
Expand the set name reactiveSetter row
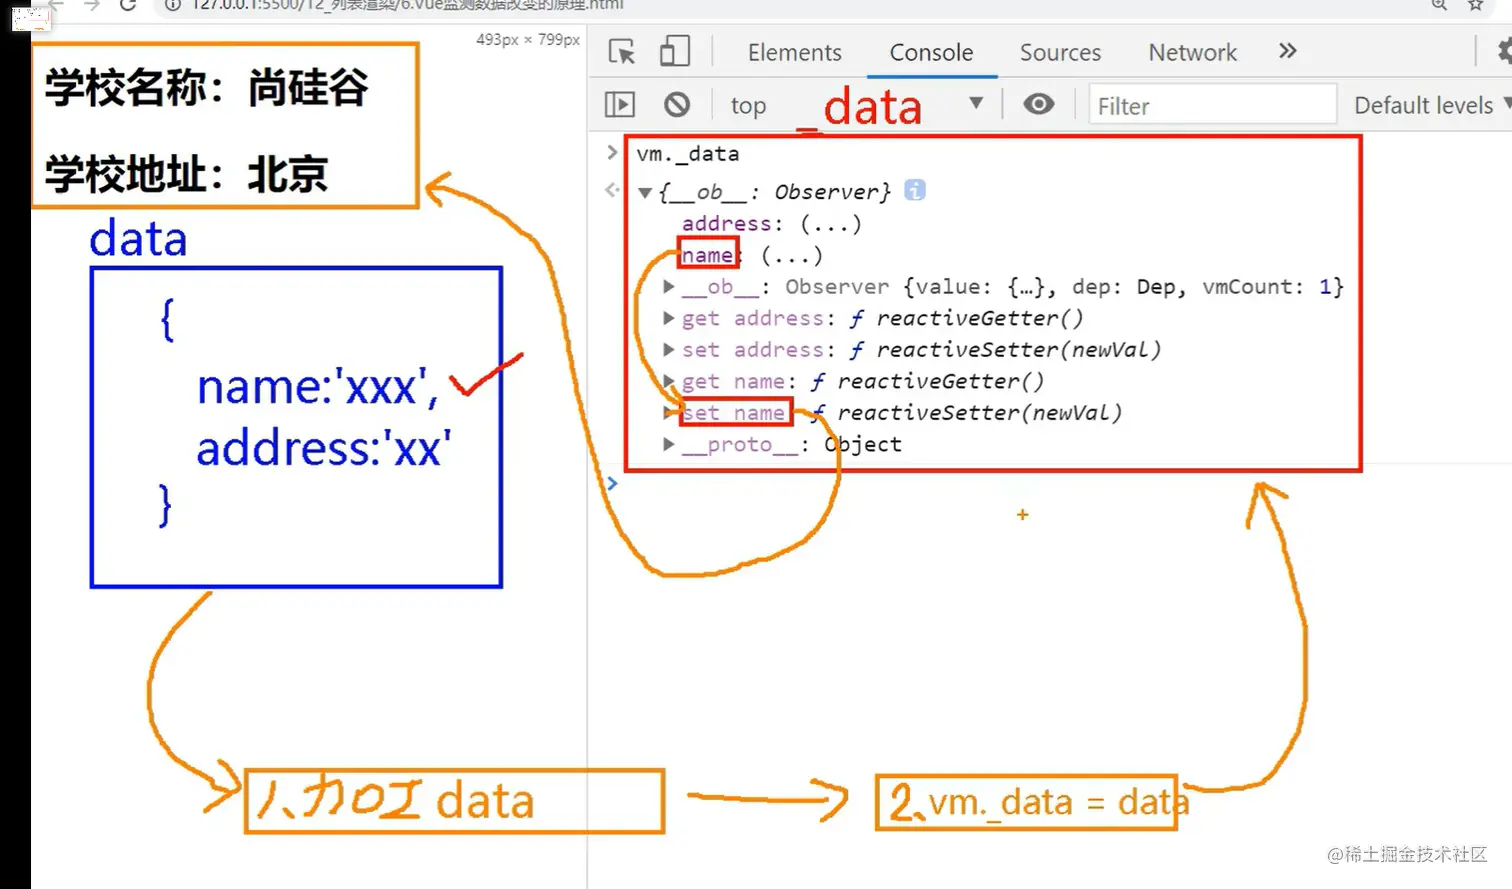click(669, 413)
